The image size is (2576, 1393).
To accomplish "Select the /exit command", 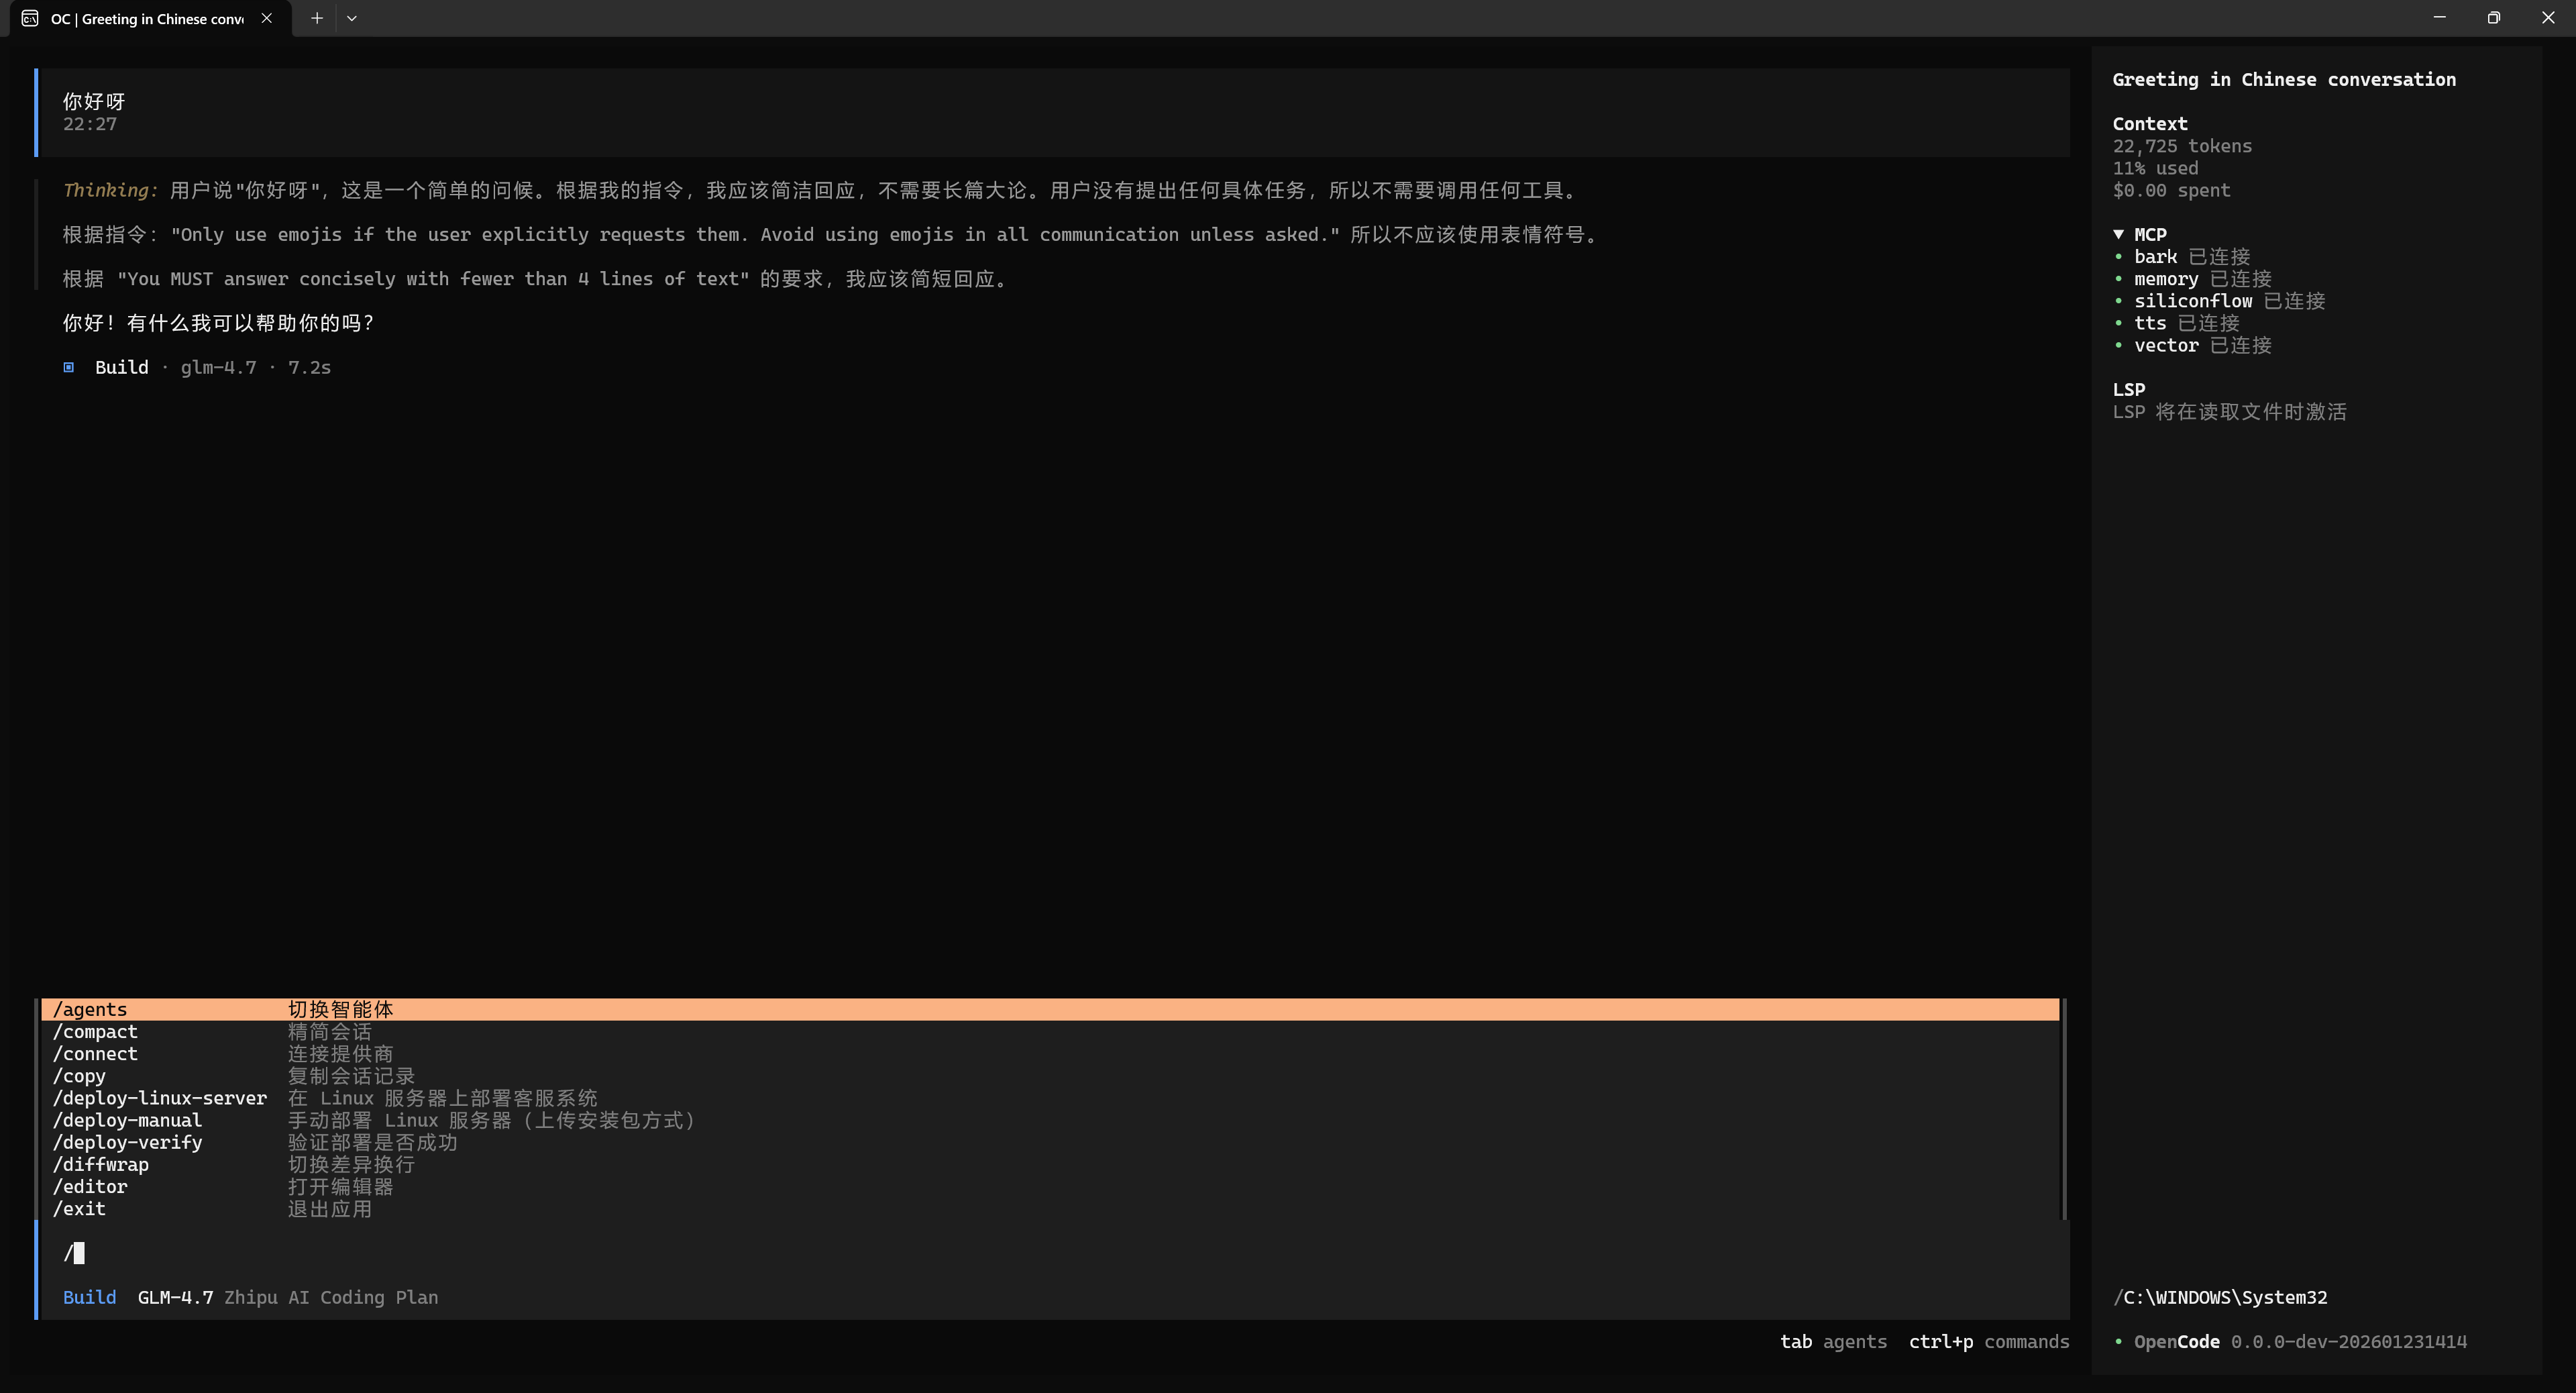I will (x=79, y=1208).
